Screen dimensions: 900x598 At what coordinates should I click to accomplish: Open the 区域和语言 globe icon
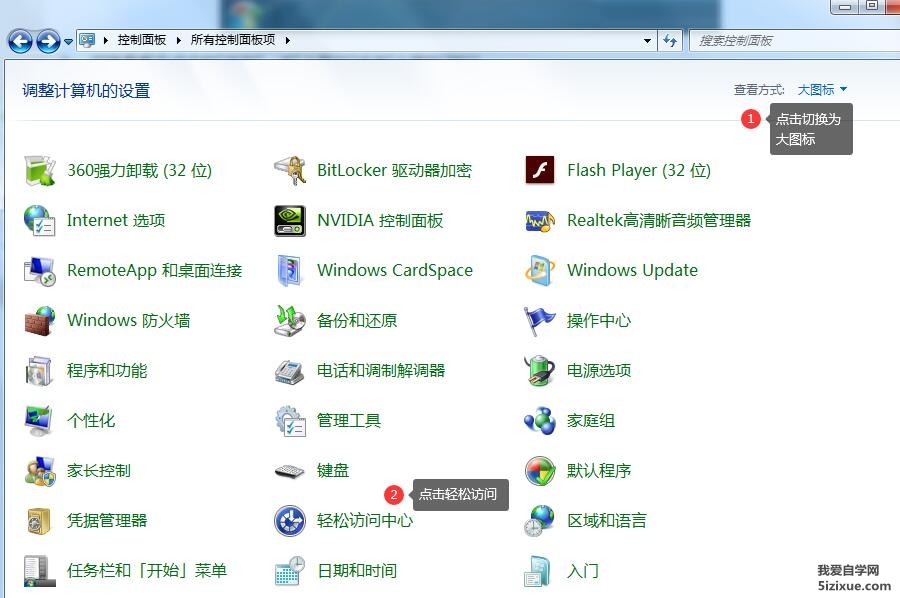540,521
